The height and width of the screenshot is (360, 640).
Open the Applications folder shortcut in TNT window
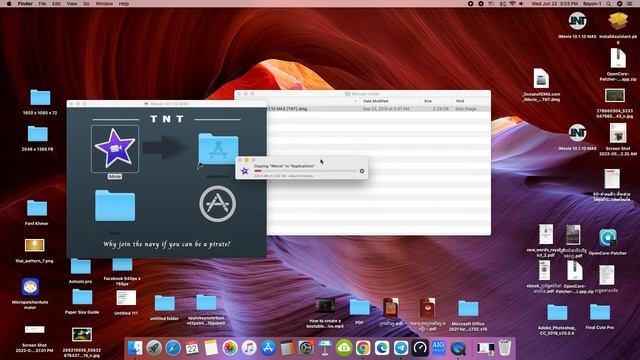[218, 149]
